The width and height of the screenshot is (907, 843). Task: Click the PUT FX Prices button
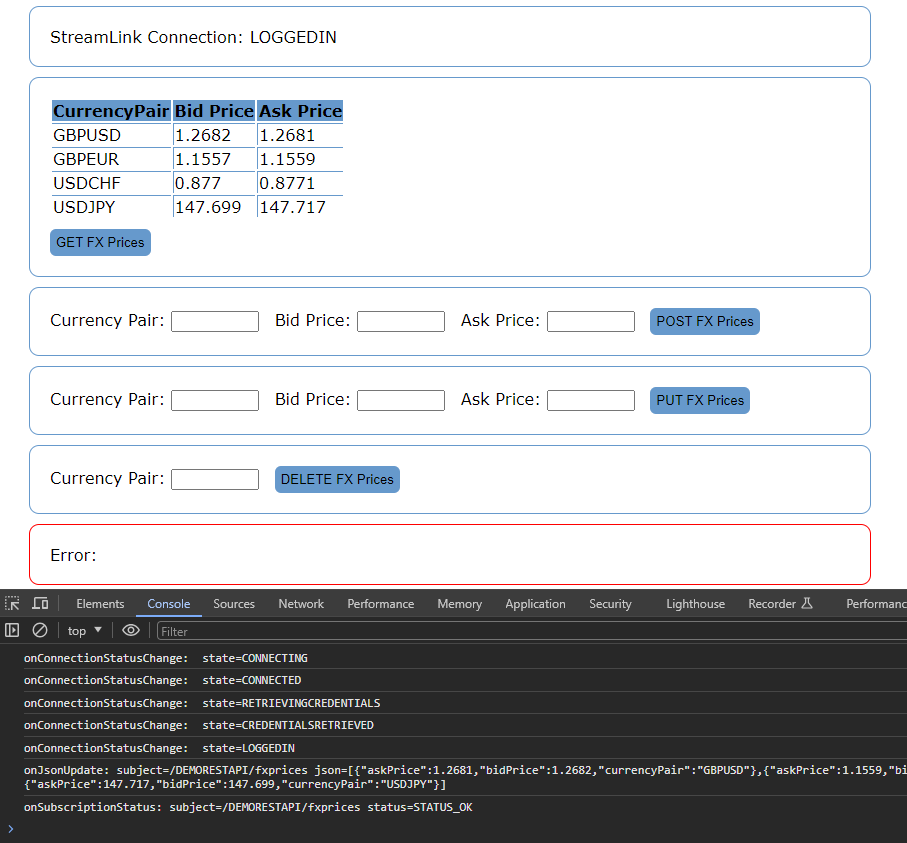[700, 400]
